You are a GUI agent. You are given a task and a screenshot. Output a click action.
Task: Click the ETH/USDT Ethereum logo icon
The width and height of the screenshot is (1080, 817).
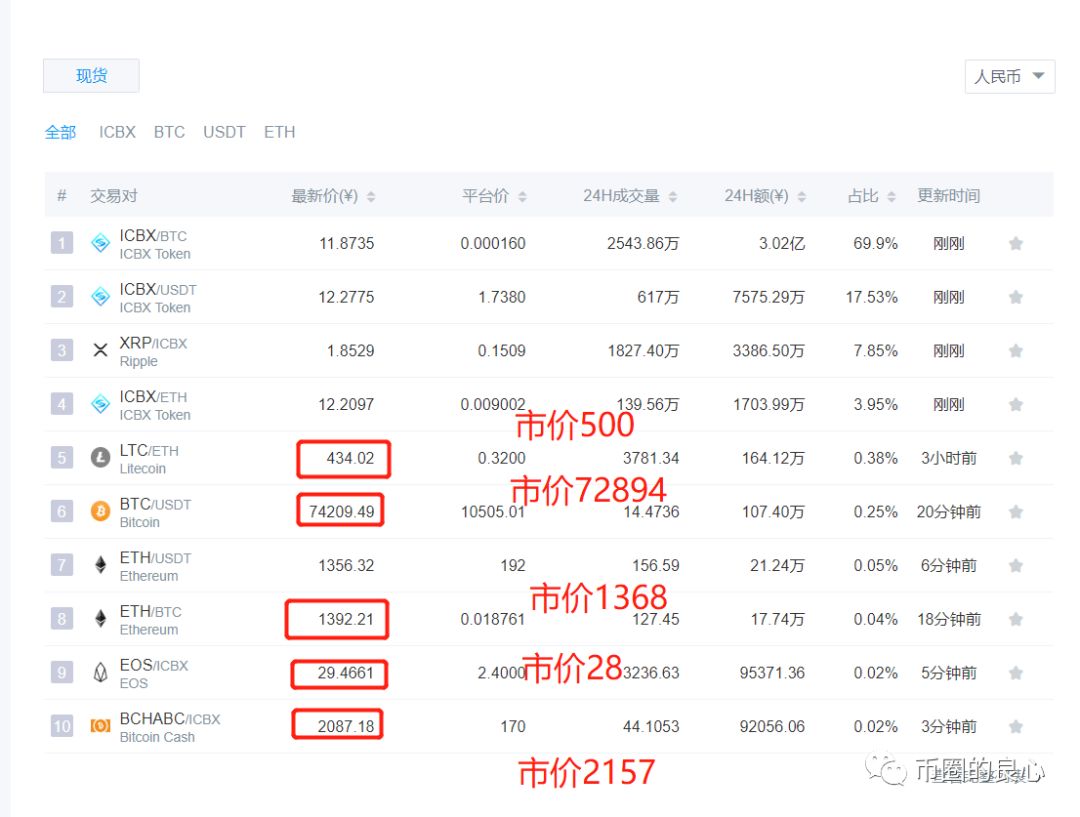click(101, 565)
